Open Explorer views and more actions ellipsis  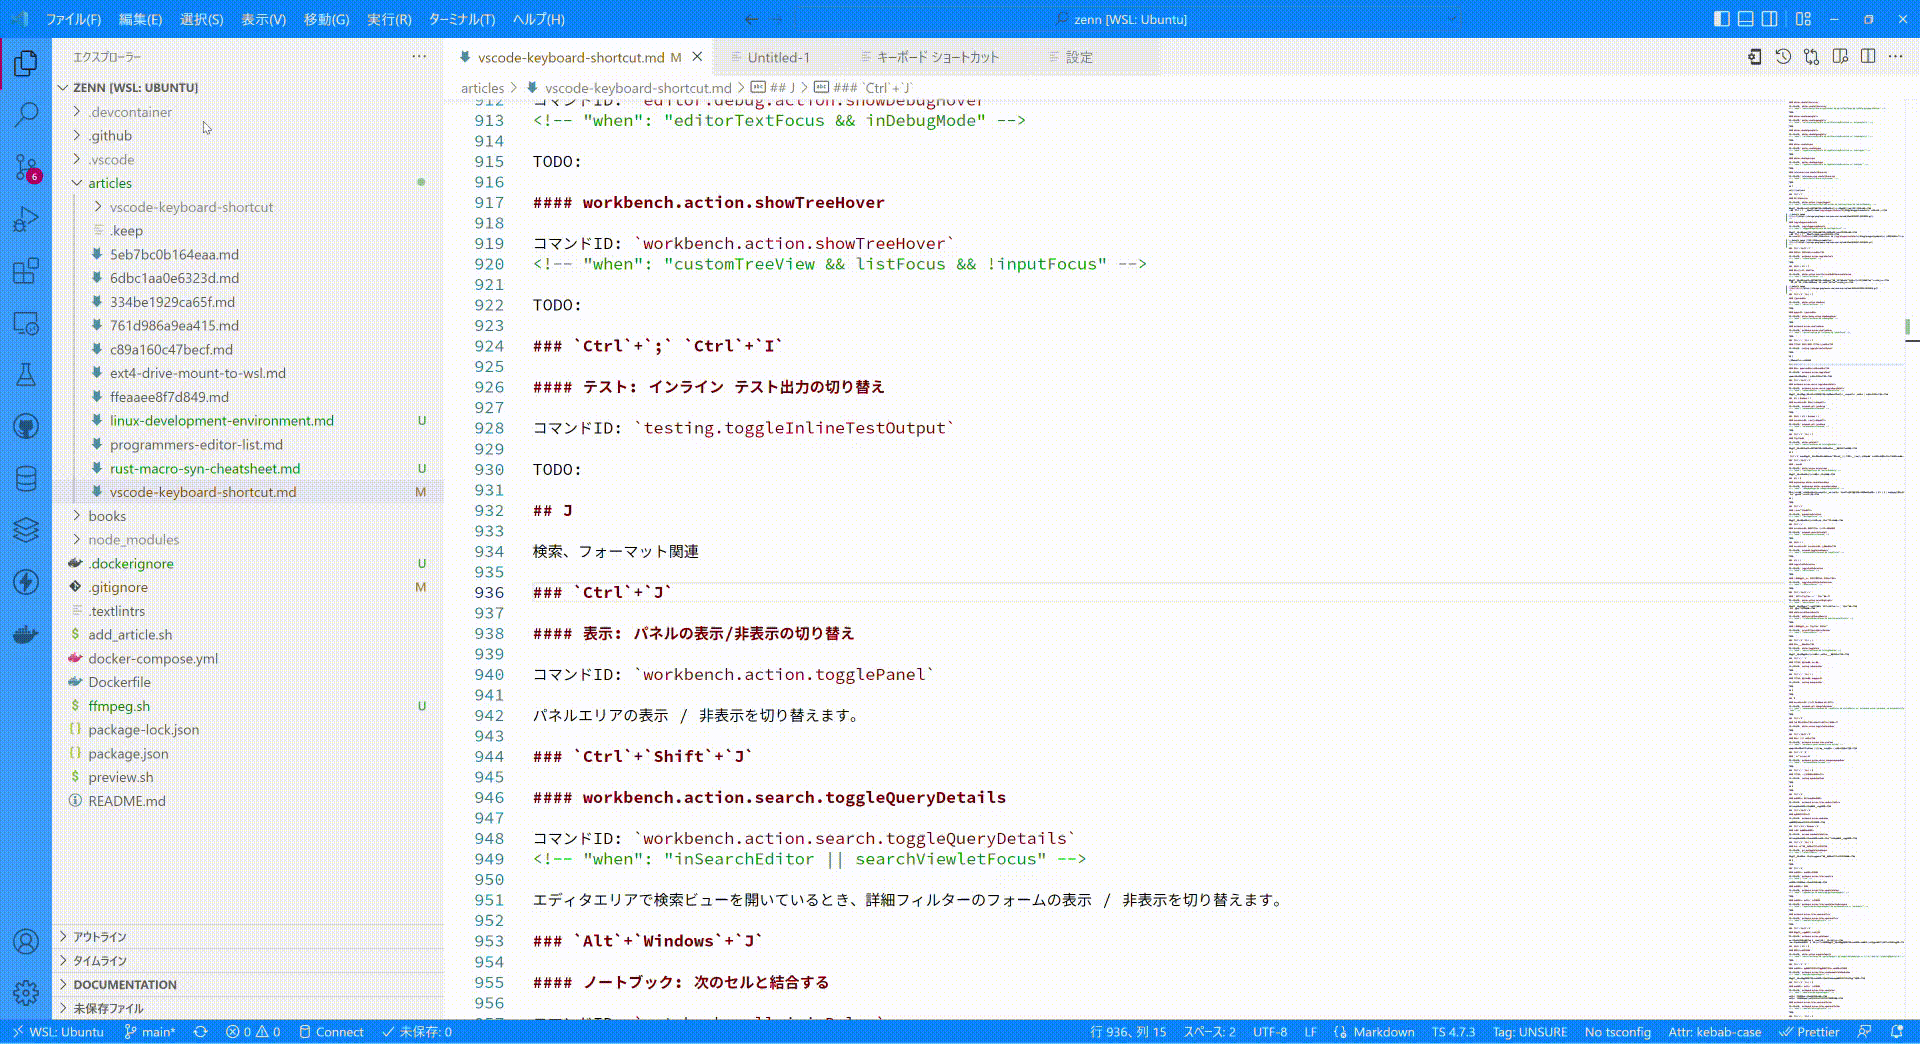pyautogui.click(x=419, y=57)
